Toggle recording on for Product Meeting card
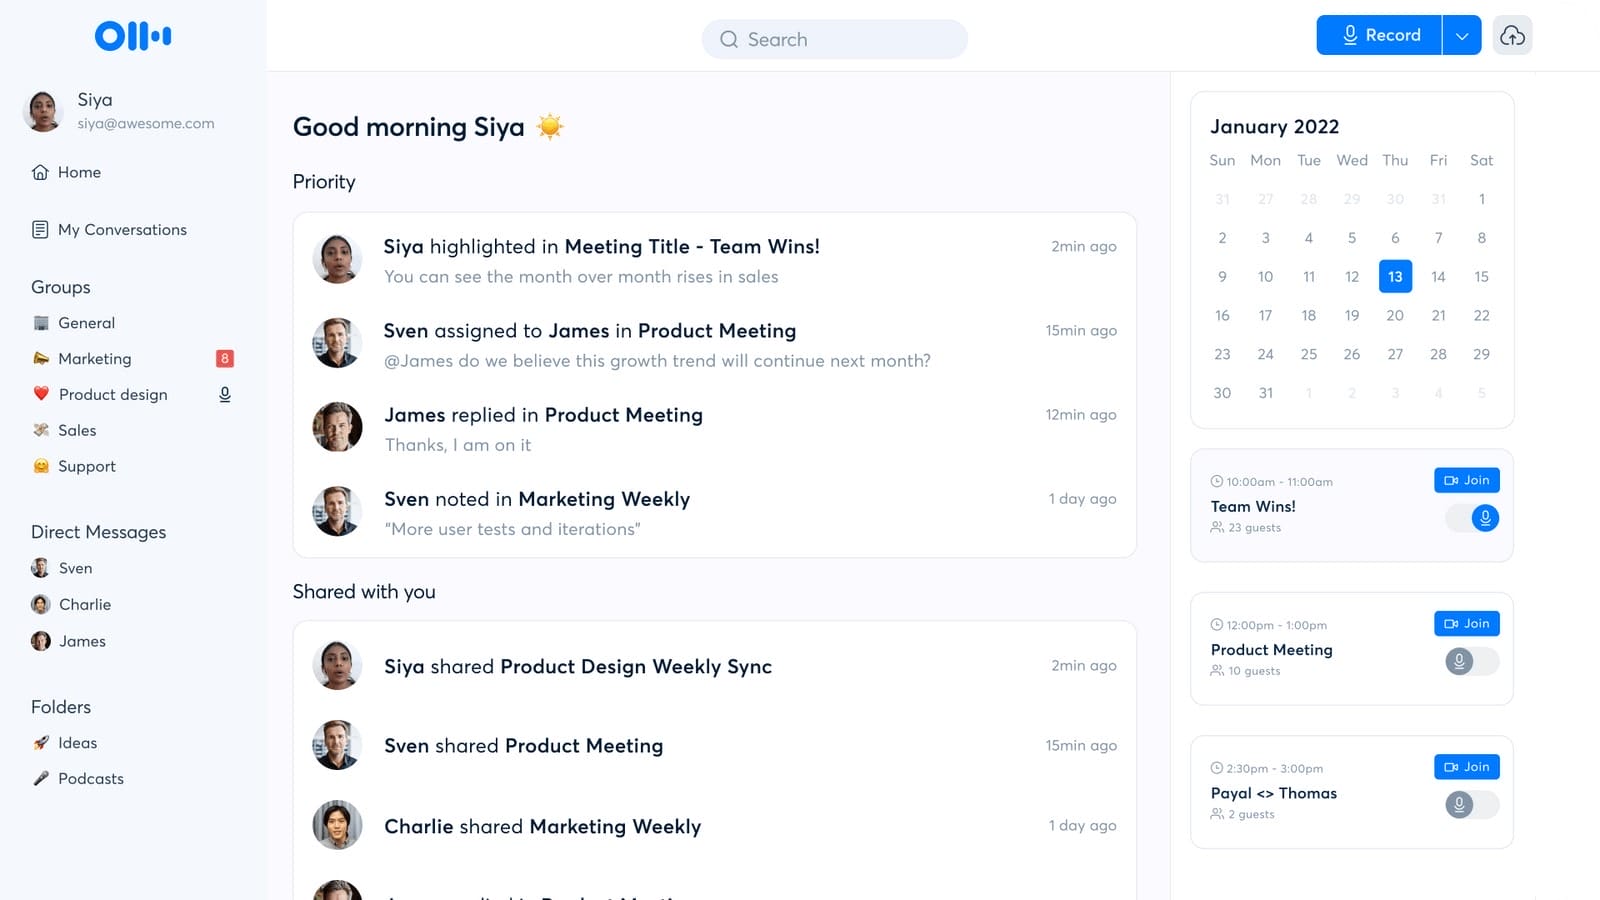 tap(1470, 661)
